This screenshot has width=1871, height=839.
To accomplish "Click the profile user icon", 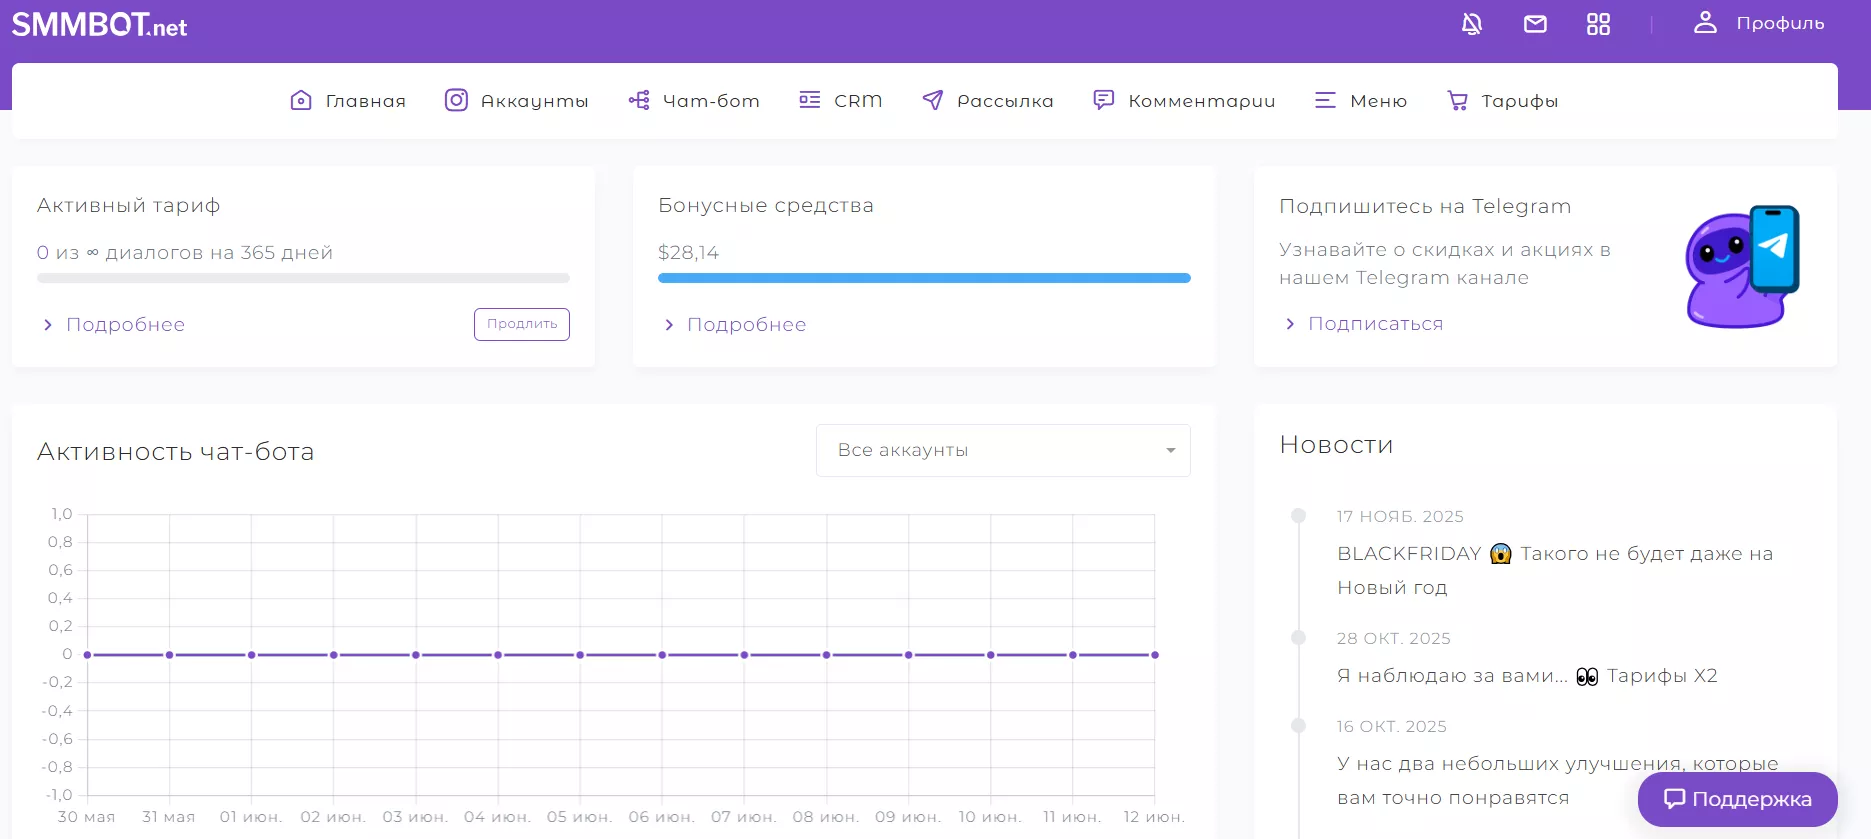I will [x=1705, y=23].
